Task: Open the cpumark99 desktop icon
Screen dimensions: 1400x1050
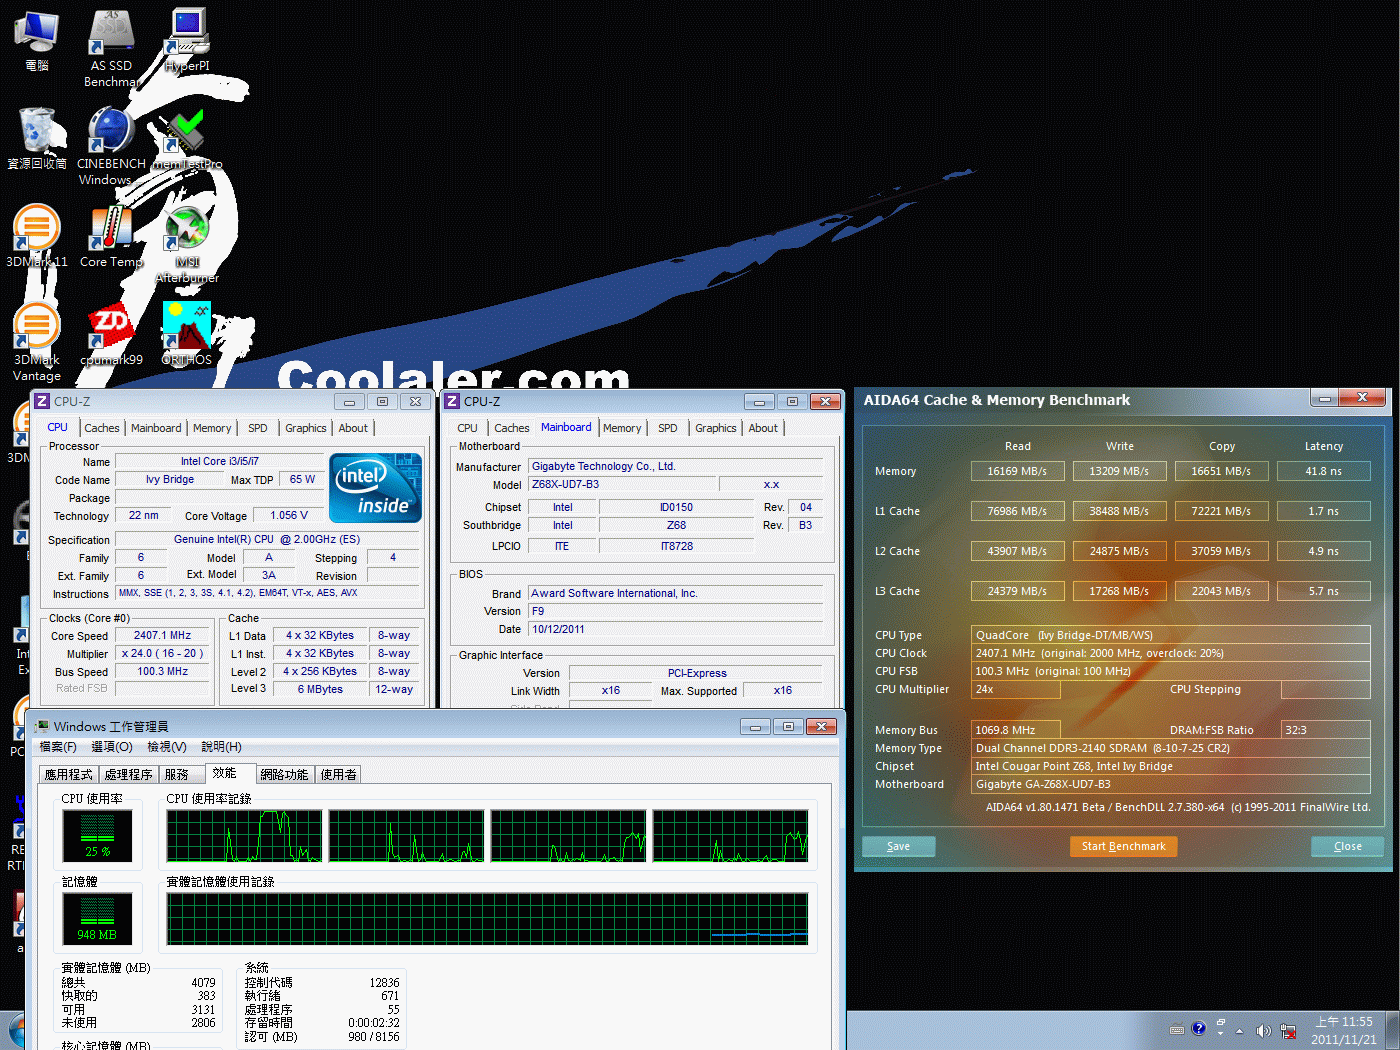Action: click(x=111, y=330)
